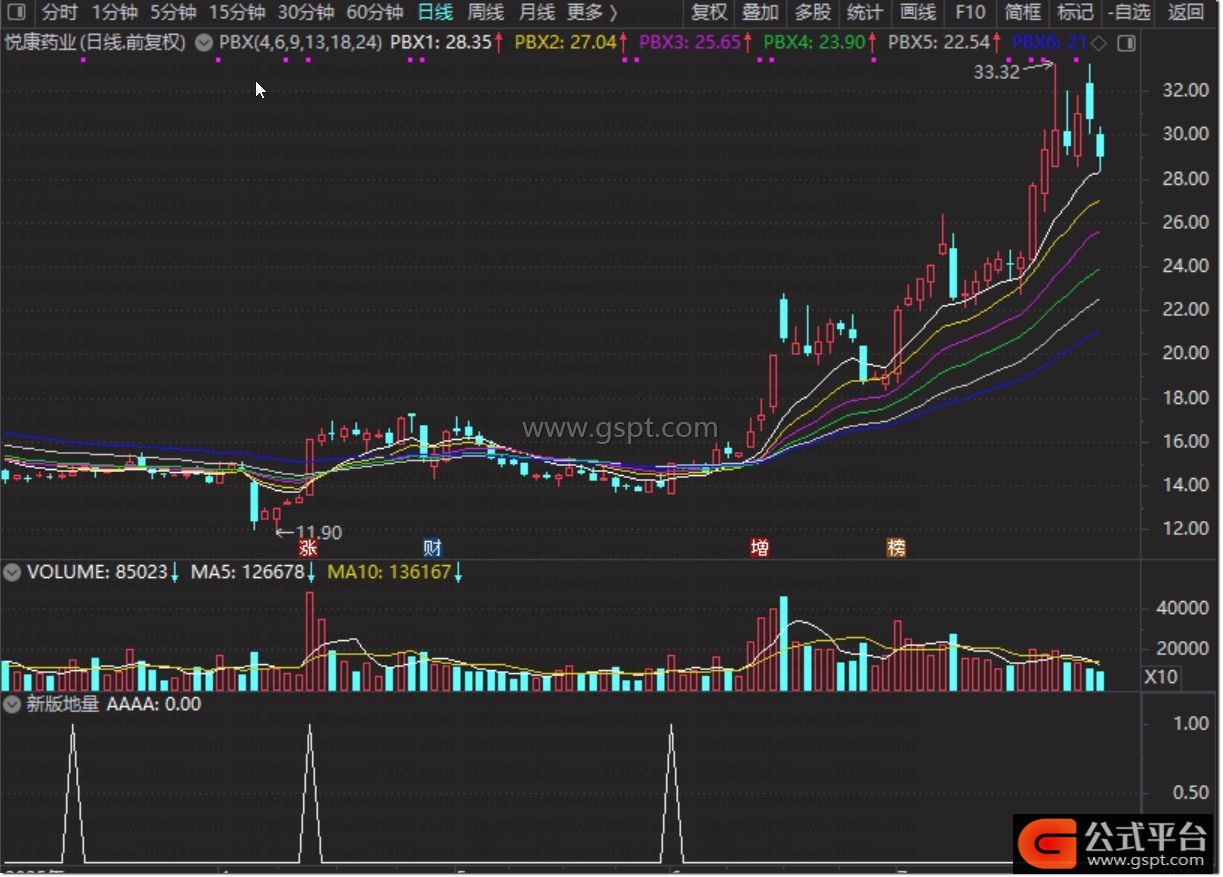The width and height of the screenshot is (1223, 877).
Task: Switch to the 分时 intraday view
Action: click(x=59, y=13)
